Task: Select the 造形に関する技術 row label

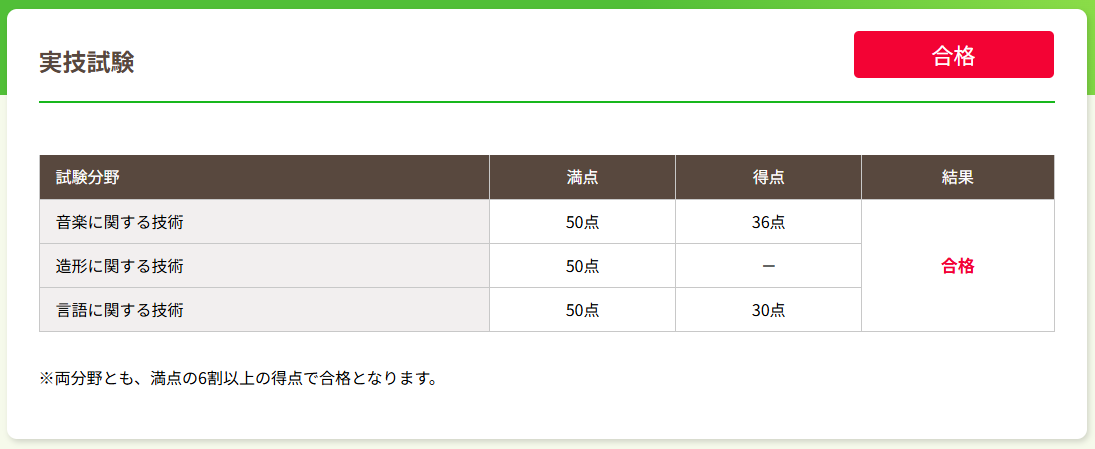Action: click(x=119, y=266)
